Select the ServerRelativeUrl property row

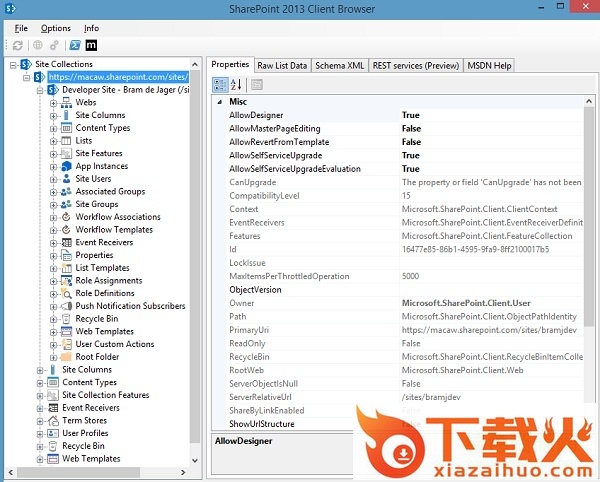405,397
